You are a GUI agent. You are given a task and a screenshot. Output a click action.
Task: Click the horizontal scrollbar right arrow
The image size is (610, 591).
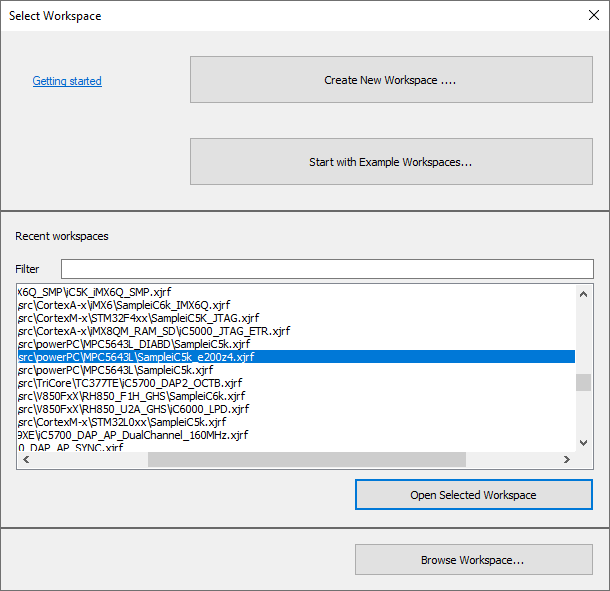(x=566, y=460)
